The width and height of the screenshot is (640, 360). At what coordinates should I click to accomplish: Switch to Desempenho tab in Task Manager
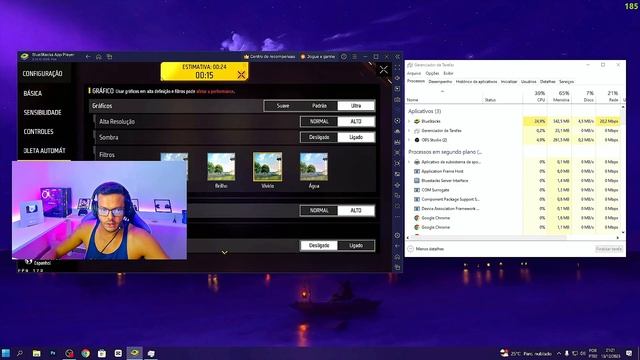coord(440,82)
